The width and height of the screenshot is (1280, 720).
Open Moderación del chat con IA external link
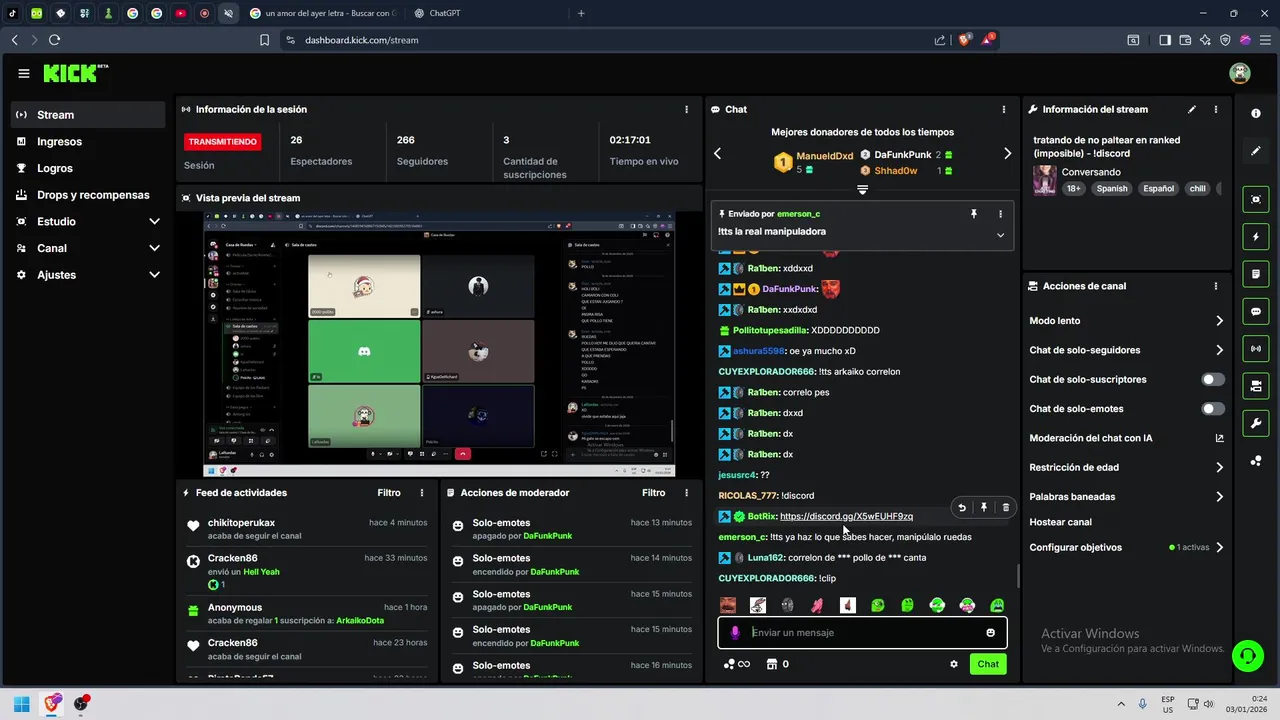(1219, 438)
